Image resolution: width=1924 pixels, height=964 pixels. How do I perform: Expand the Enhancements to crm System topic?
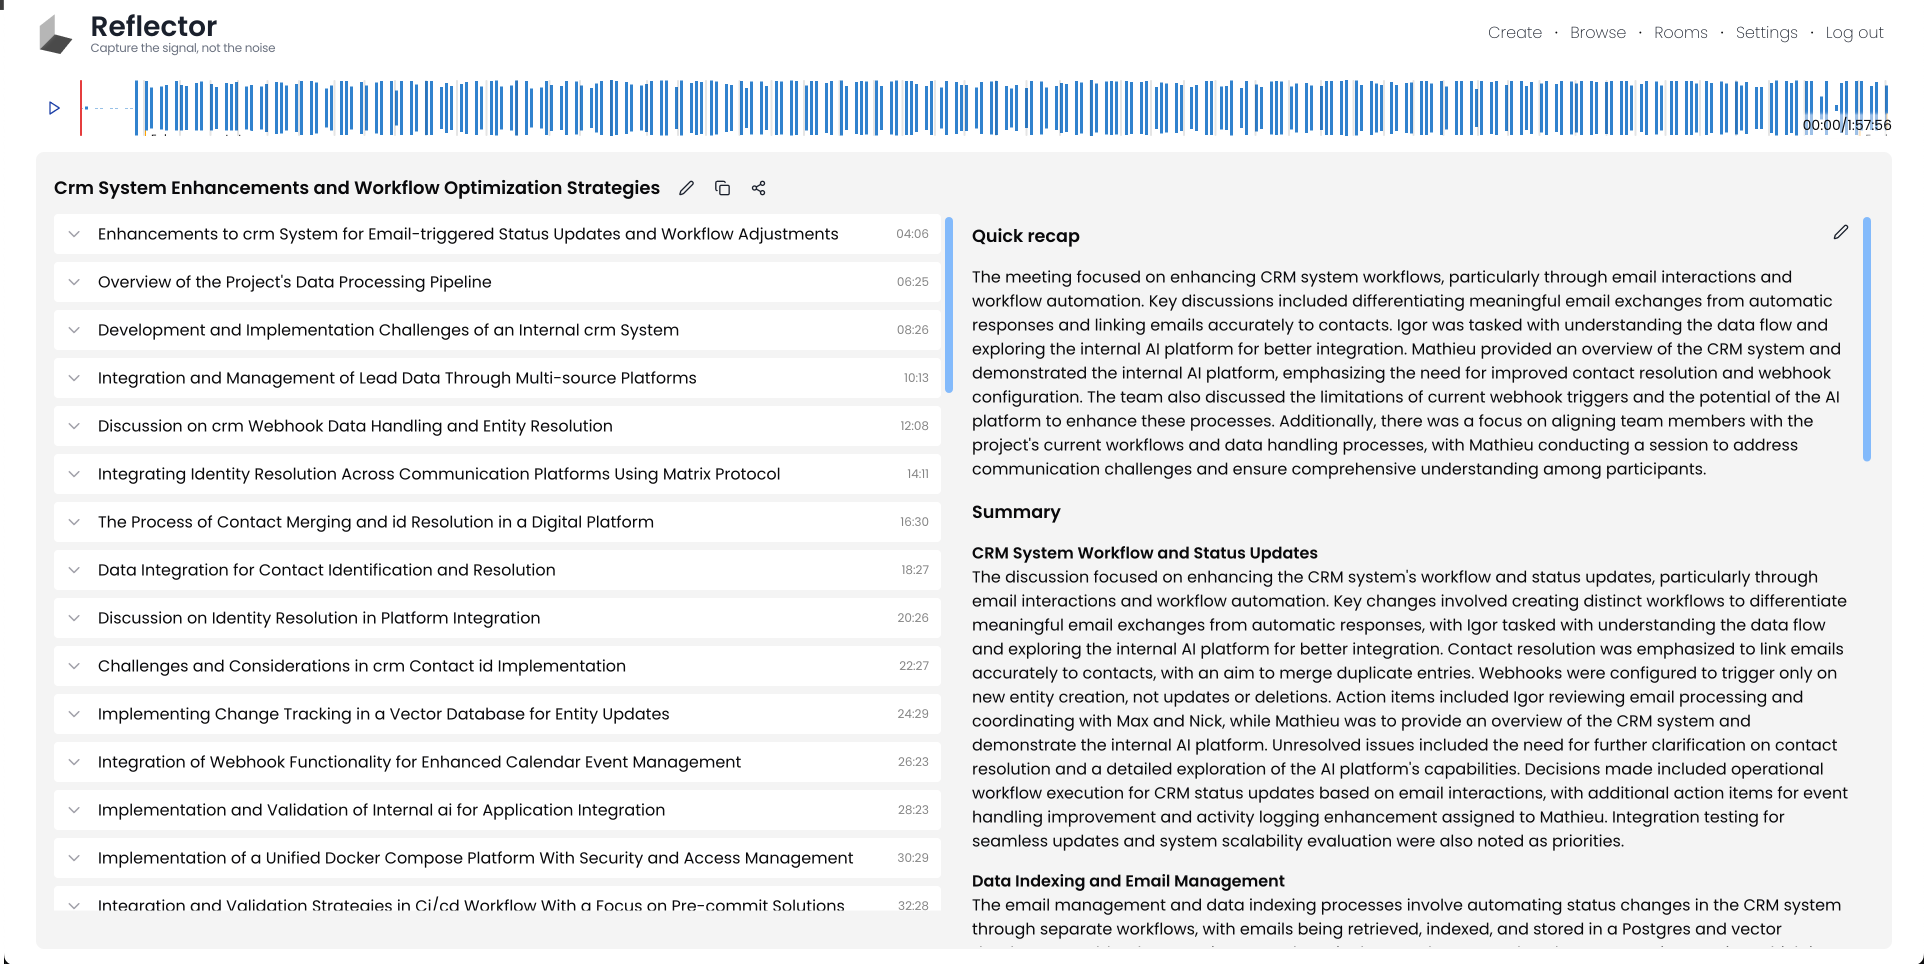point(74,234)
